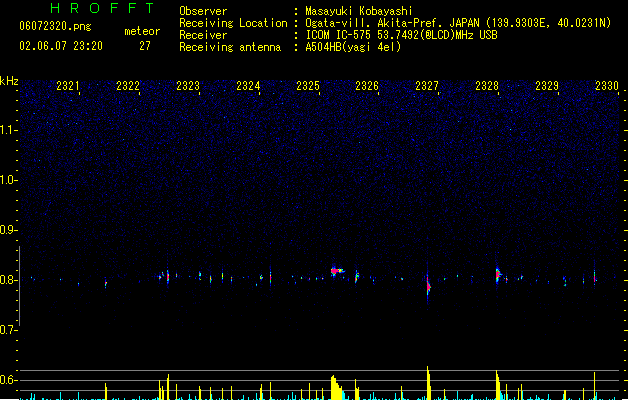Click the 2325 time marker
Image resolution: width=629 pixels, height=400 pixels.
pyautogui.click(x=308, y=85)
